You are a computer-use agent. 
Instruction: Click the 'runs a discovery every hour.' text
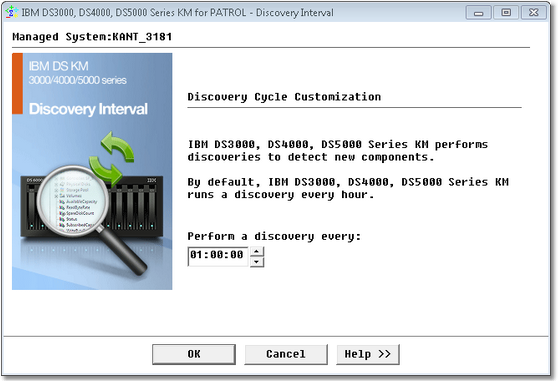pyautogui.click(x=281, y=195)
